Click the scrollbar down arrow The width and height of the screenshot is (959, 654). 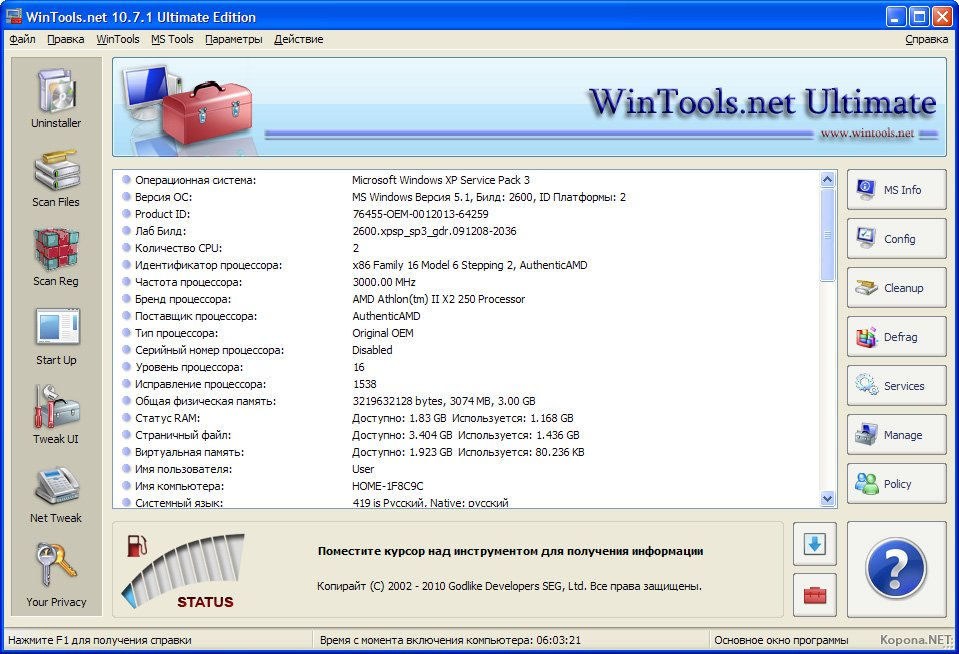pos(828,499)
